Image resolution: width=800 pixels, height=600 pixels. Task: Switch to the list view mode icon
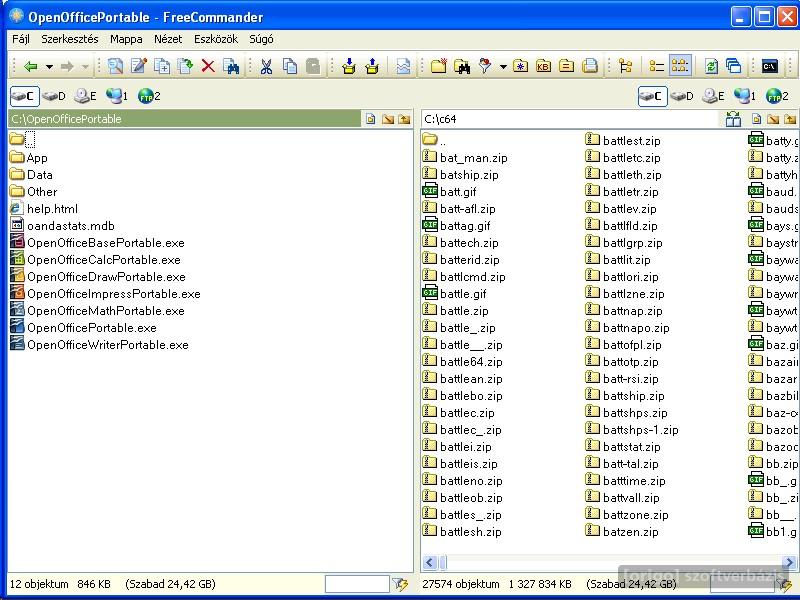[x=656, y=66]
